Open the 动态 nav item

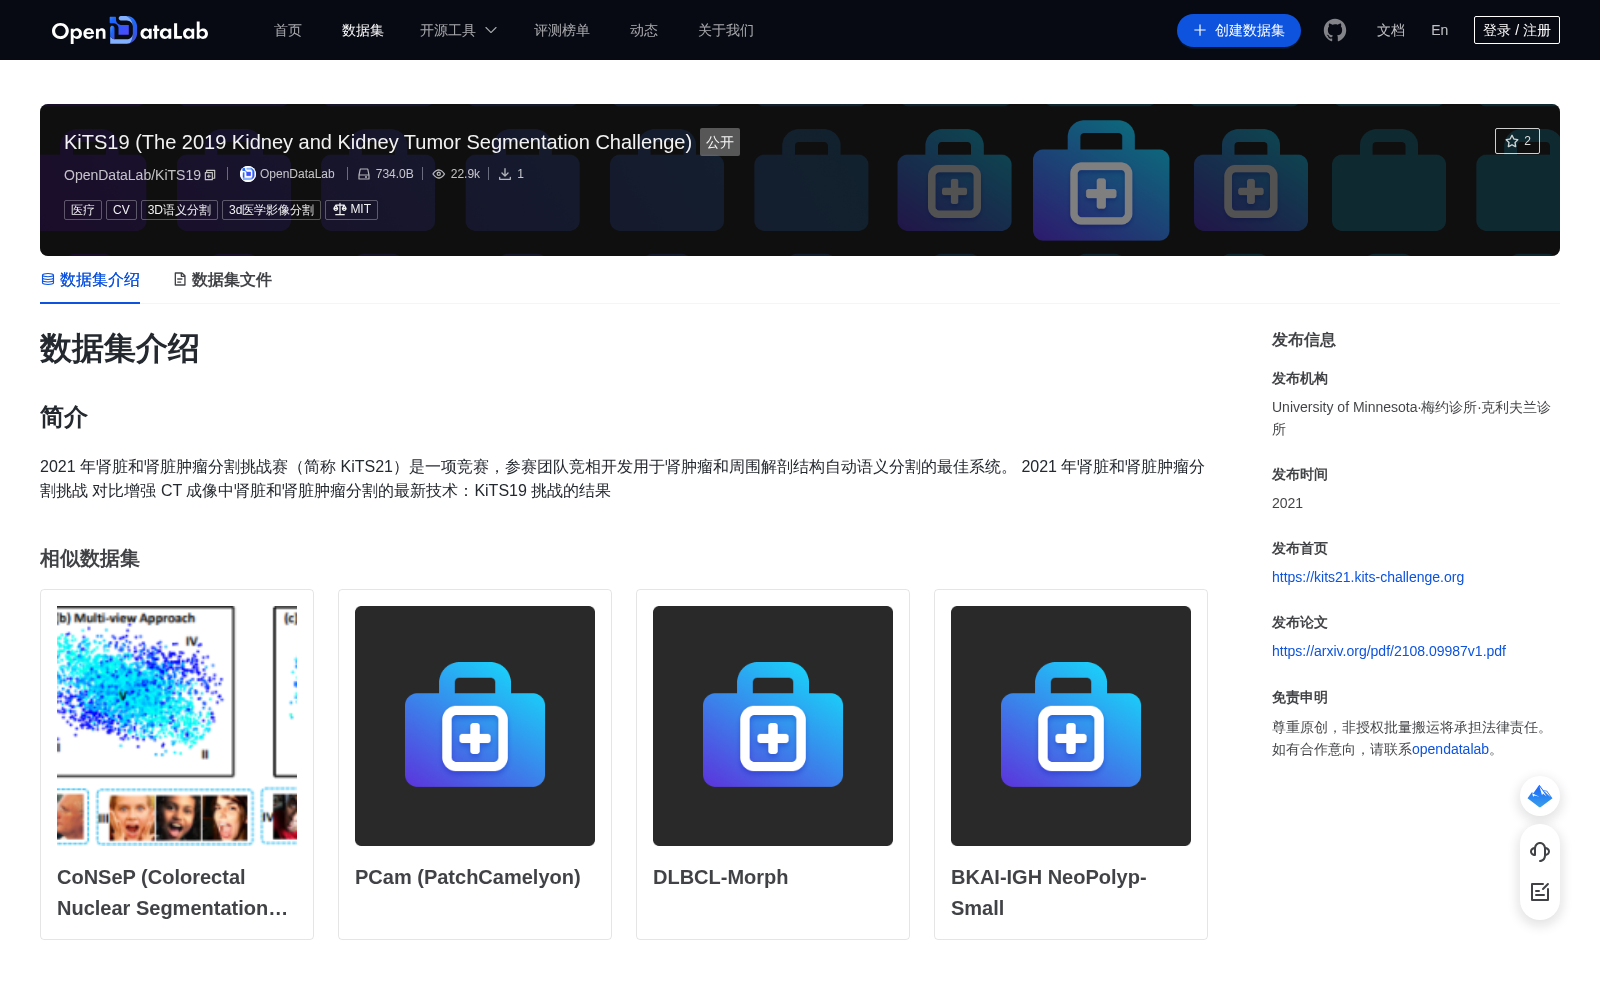644,30
